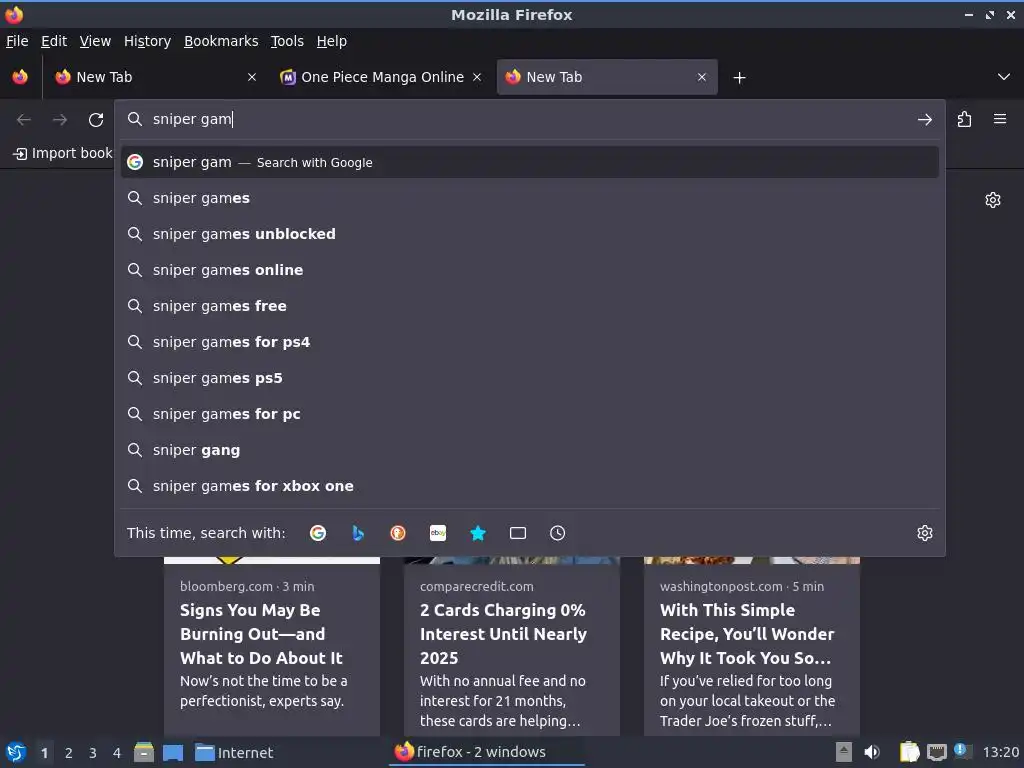Open the Internet taskbar folder entry

pos(234,753)
